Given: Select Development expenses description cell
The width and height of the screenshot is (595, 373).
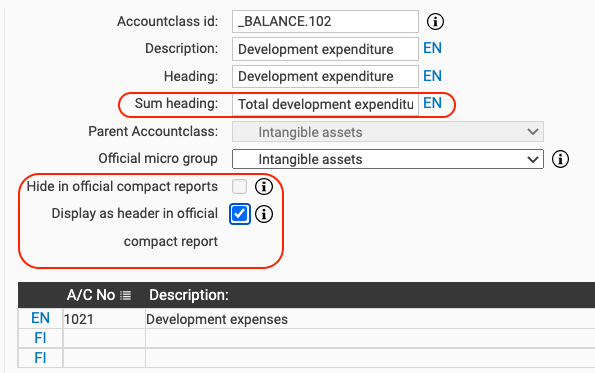Looking at the screenshot, I should [370, 319].
